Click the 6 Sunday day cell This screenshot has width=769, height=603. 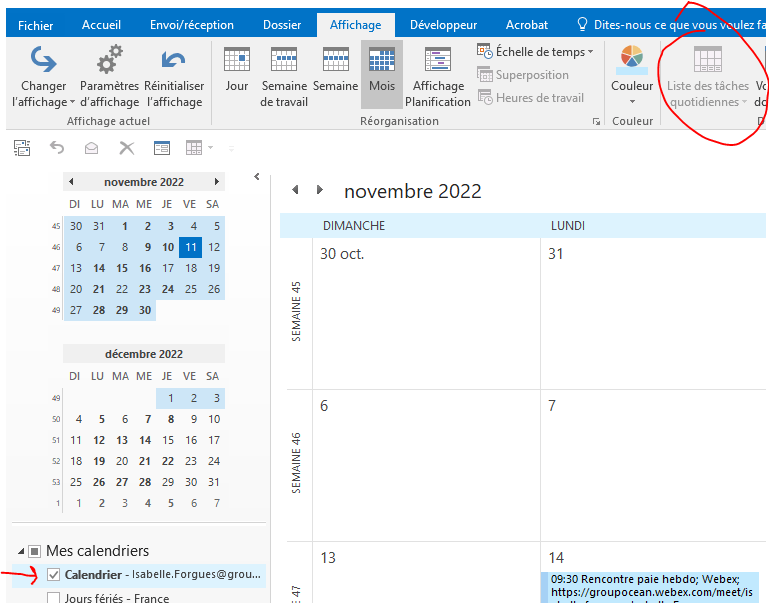tap(426, 466)
